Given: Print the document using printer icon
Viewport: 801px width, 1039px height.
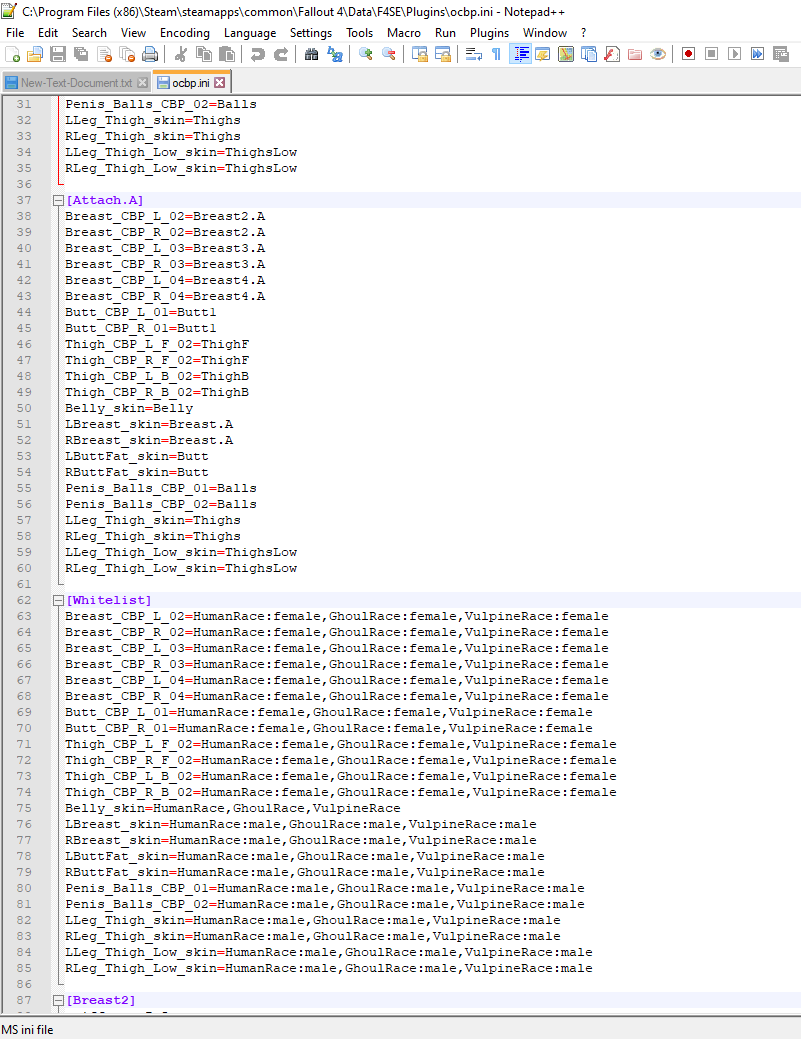Looking at the screenshot, I should (x=150, y=54).
